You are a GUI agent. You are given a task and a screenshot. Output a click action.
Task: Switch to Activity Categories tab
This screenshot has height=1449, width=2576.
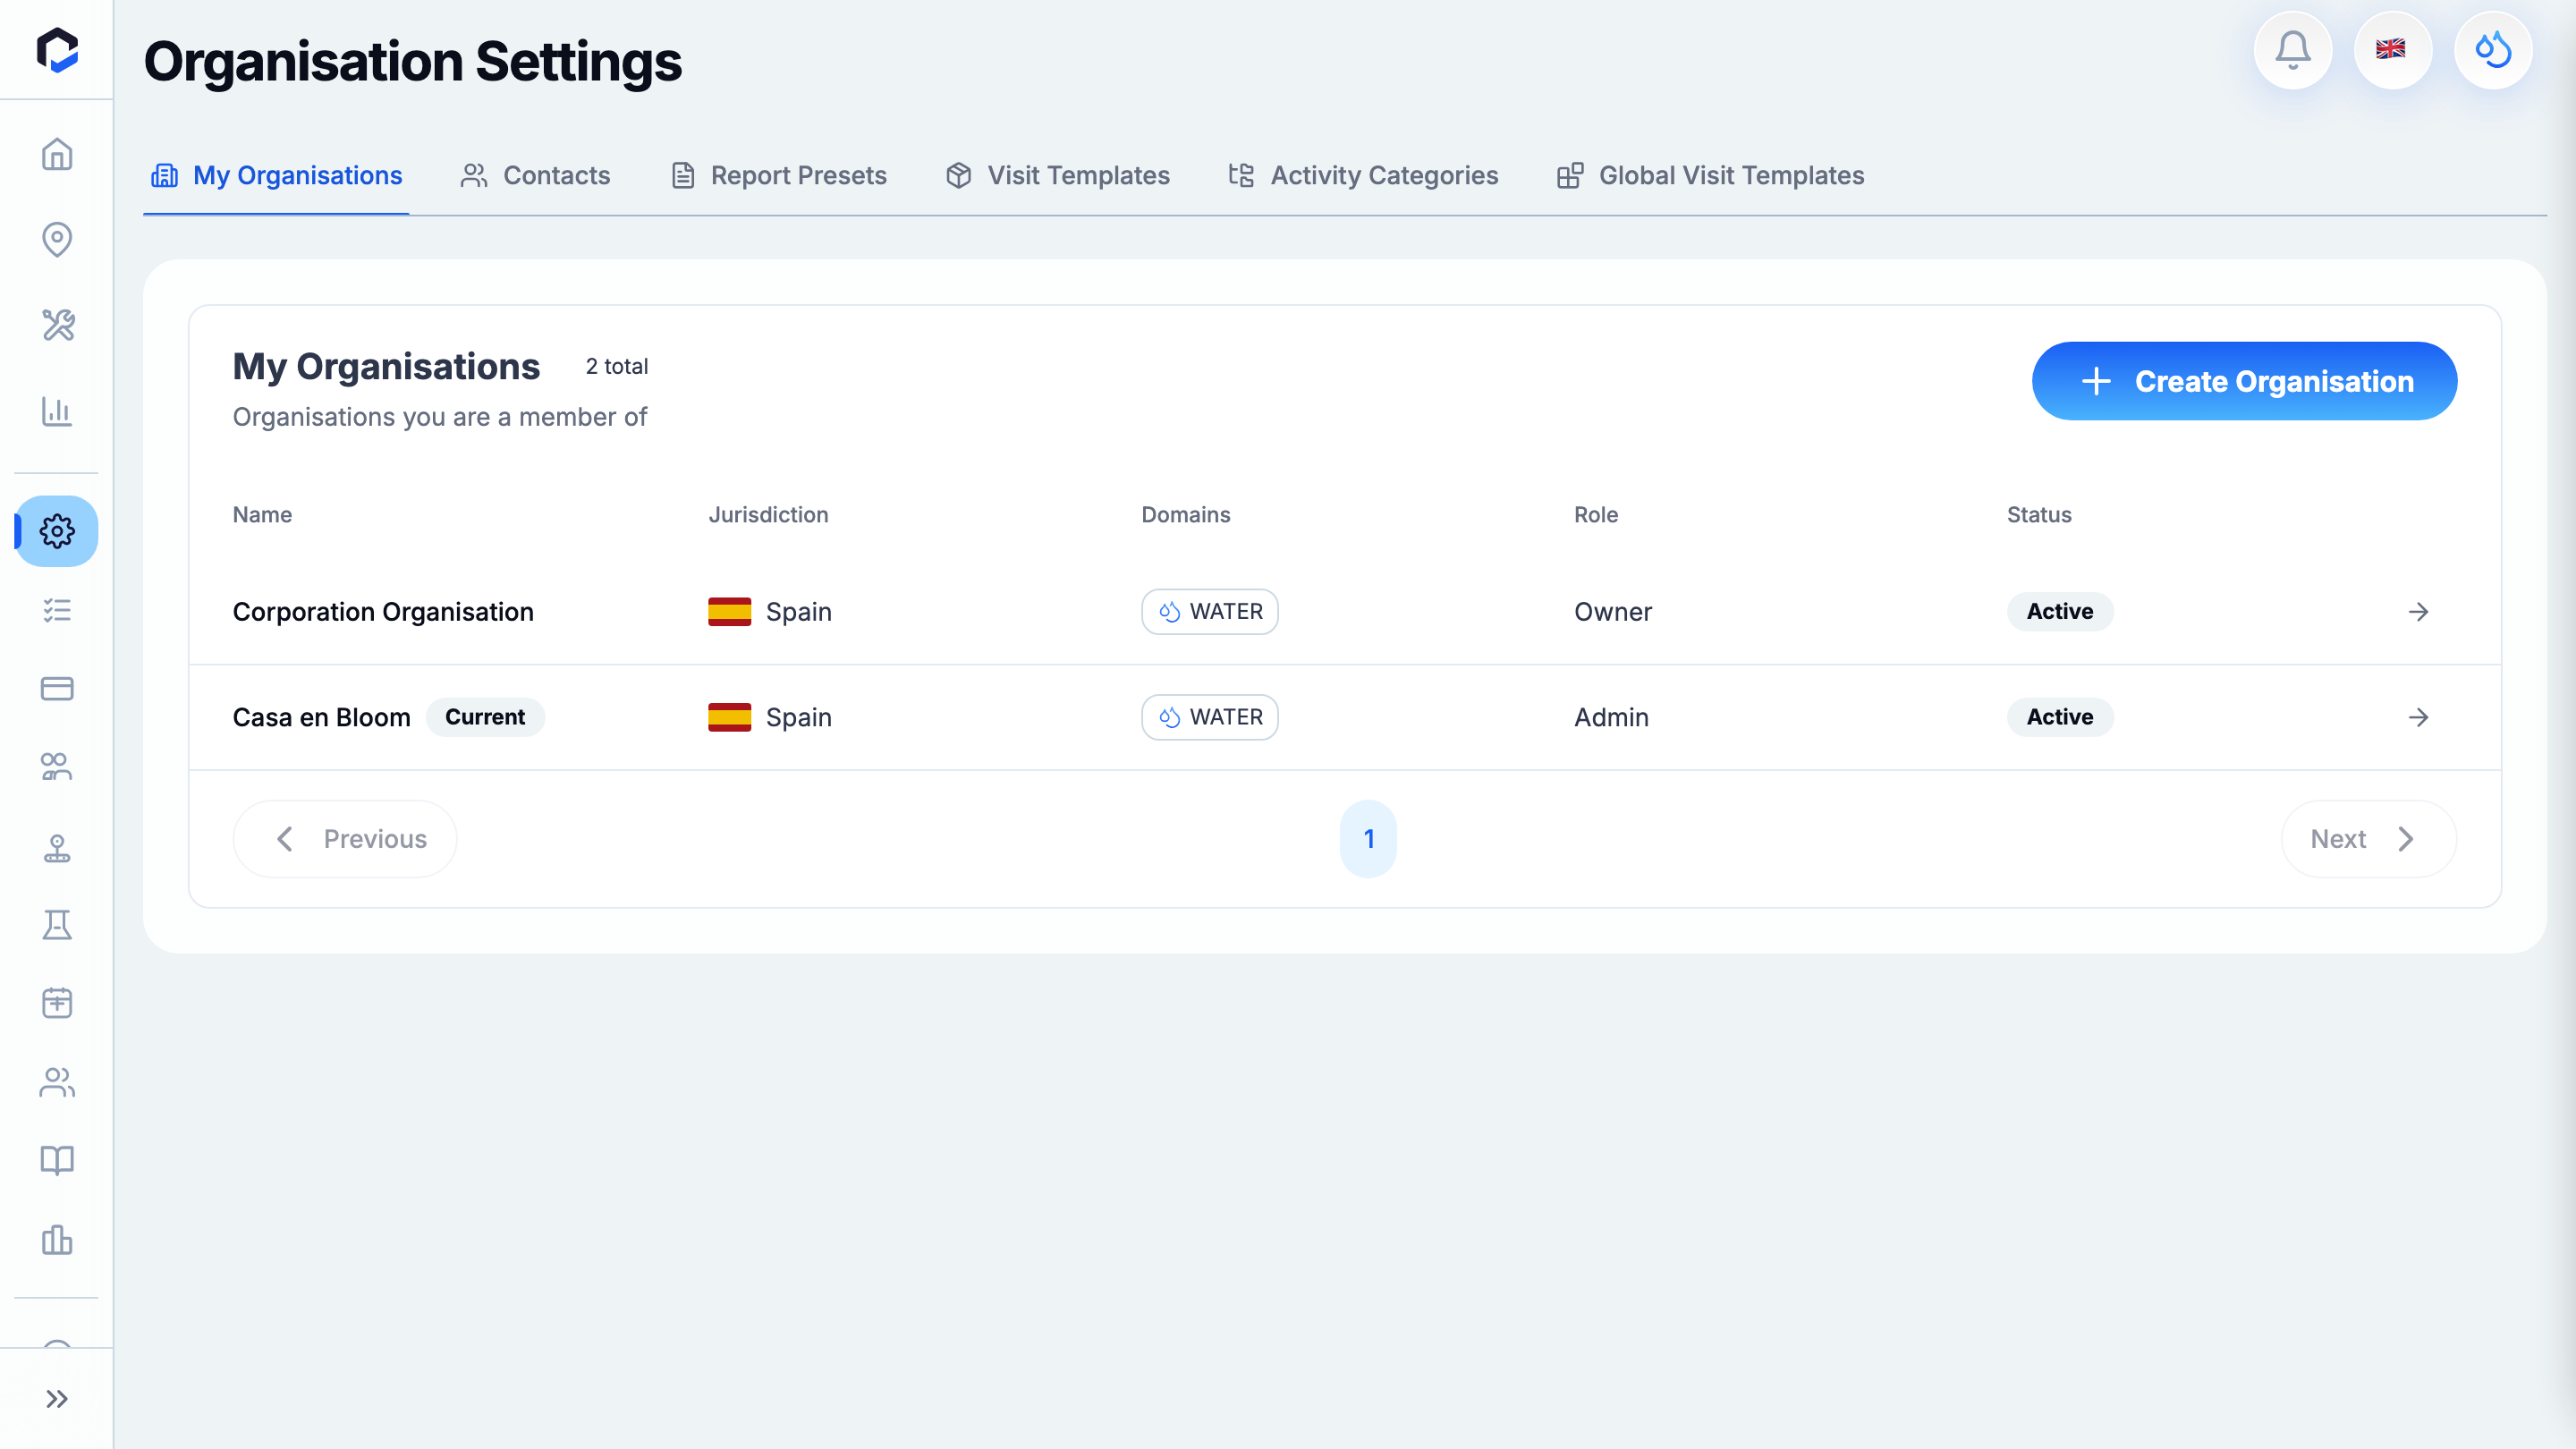click(x=1363, y=175)
